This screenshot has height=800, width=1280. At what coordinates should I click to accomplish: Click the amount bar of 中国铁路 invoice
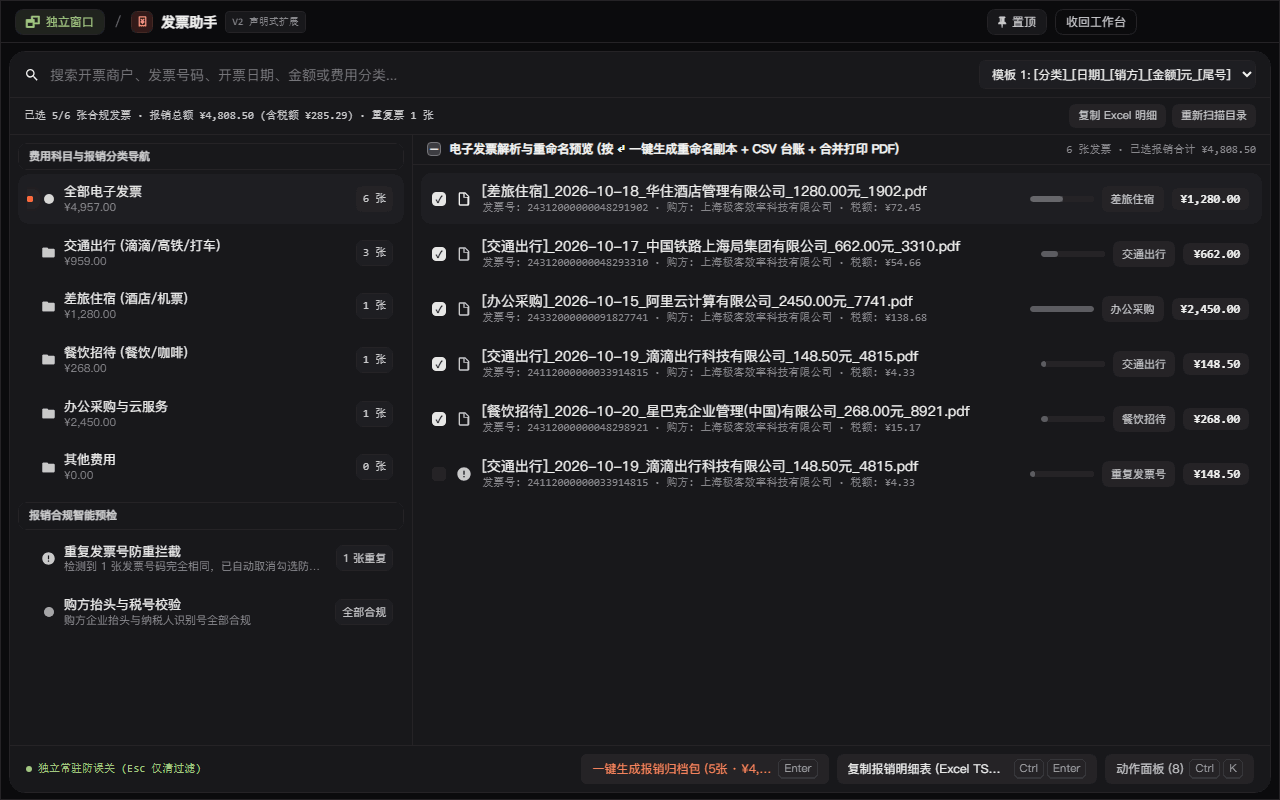1073,254
